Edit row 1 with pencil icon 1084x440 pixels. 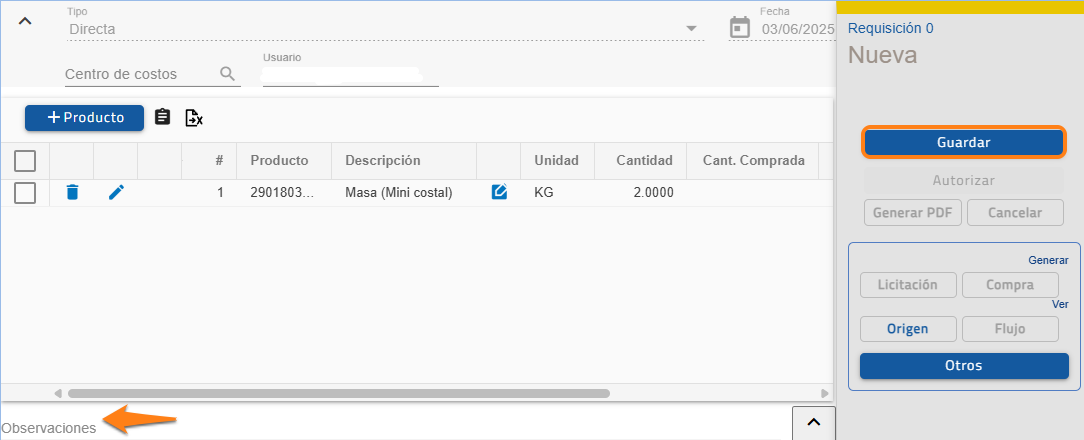point(116,192)
